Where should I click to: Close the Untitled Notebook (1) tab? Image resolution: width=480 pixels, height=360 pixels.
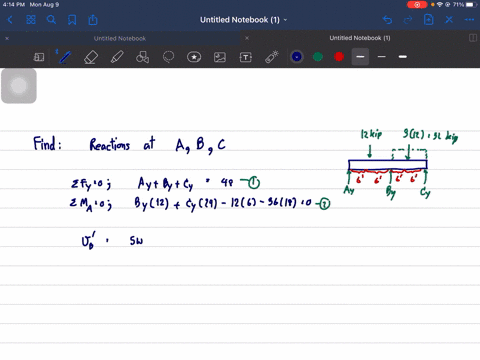[x=247, y=38]
